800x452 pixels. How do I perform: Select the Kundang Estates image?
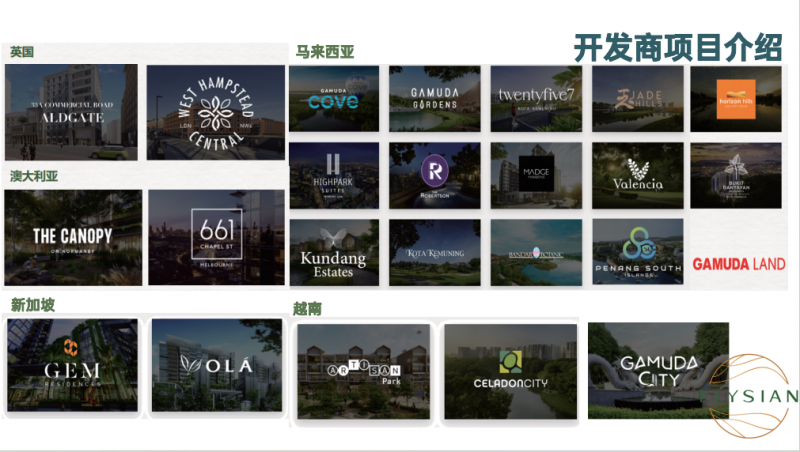tap(334, 253)
